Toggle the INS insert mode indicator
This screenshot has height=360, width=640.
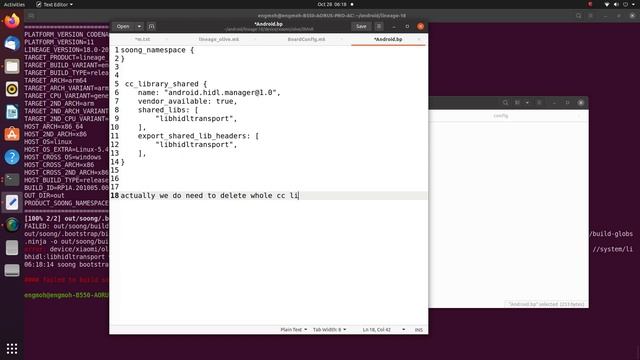419,329
